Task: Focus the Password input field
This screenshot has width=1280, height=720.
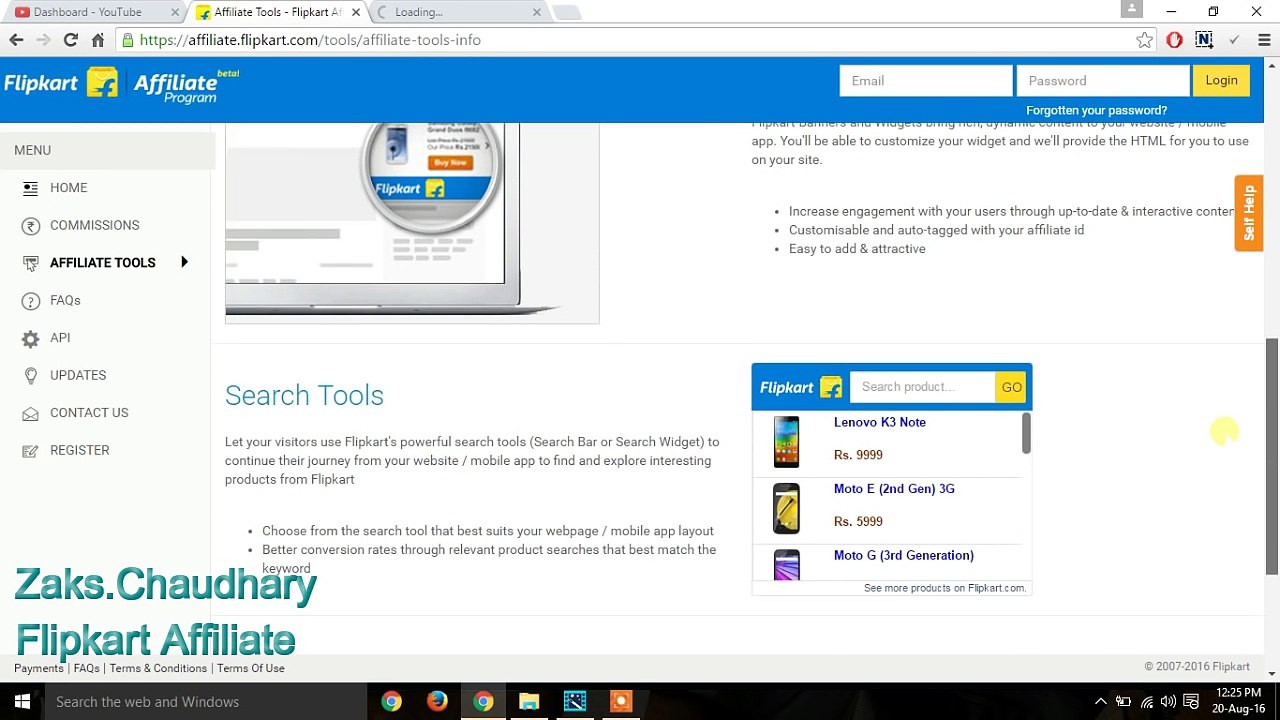Action: [1103, 81]
